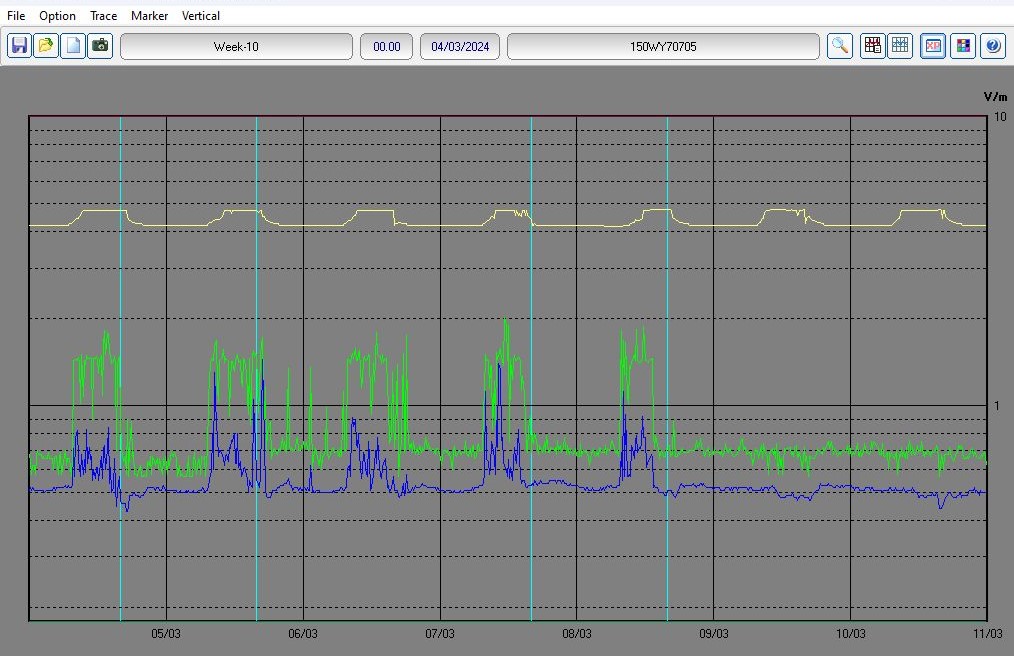Open a file with the folder icon
The height and width of the screenshot is (656, 1014).
tap(46, 46)
